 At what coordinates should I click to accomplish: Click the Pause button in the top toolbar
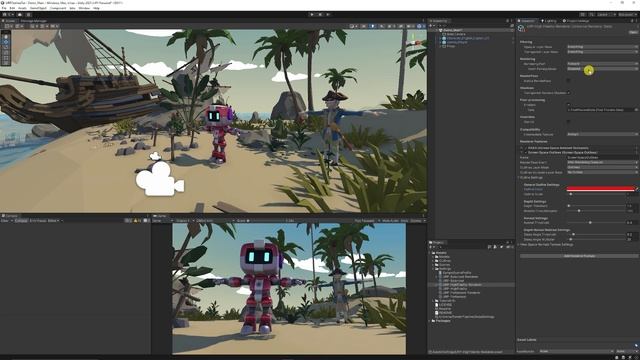[320, 15]
